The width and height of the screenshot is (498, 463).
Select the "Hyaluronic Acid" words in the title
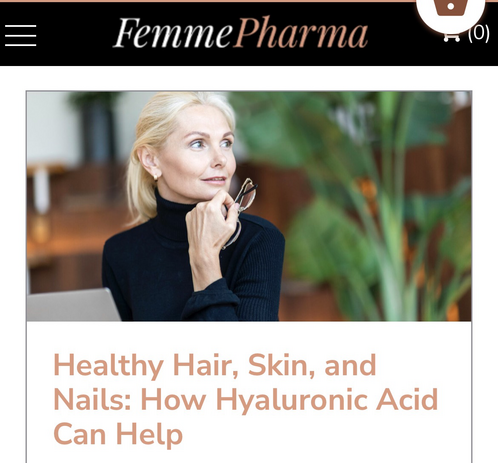pos(327,399)
